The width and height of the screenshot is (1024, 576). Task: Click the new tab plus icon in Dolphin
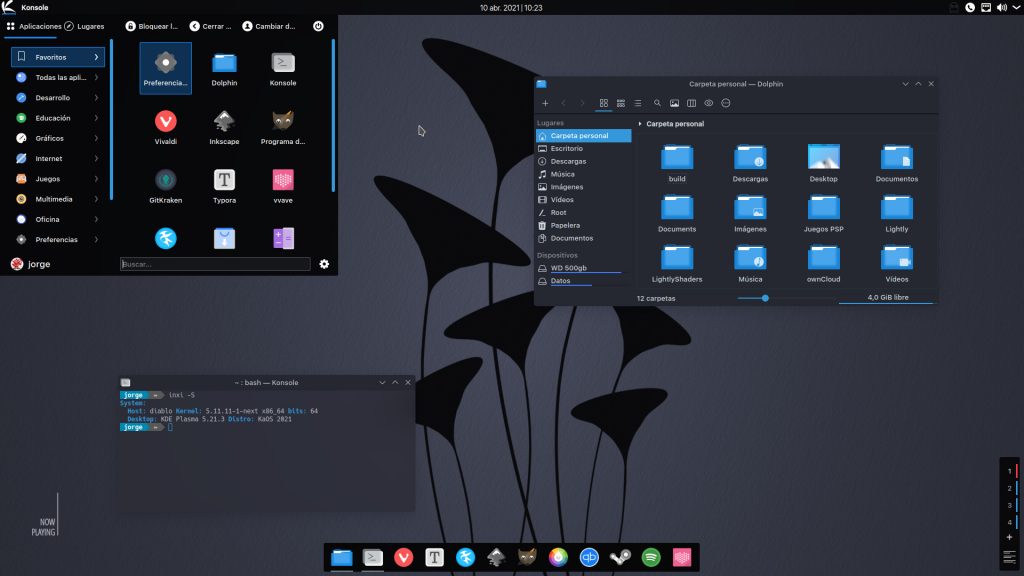pyautogui.click(x=545, y=103)
